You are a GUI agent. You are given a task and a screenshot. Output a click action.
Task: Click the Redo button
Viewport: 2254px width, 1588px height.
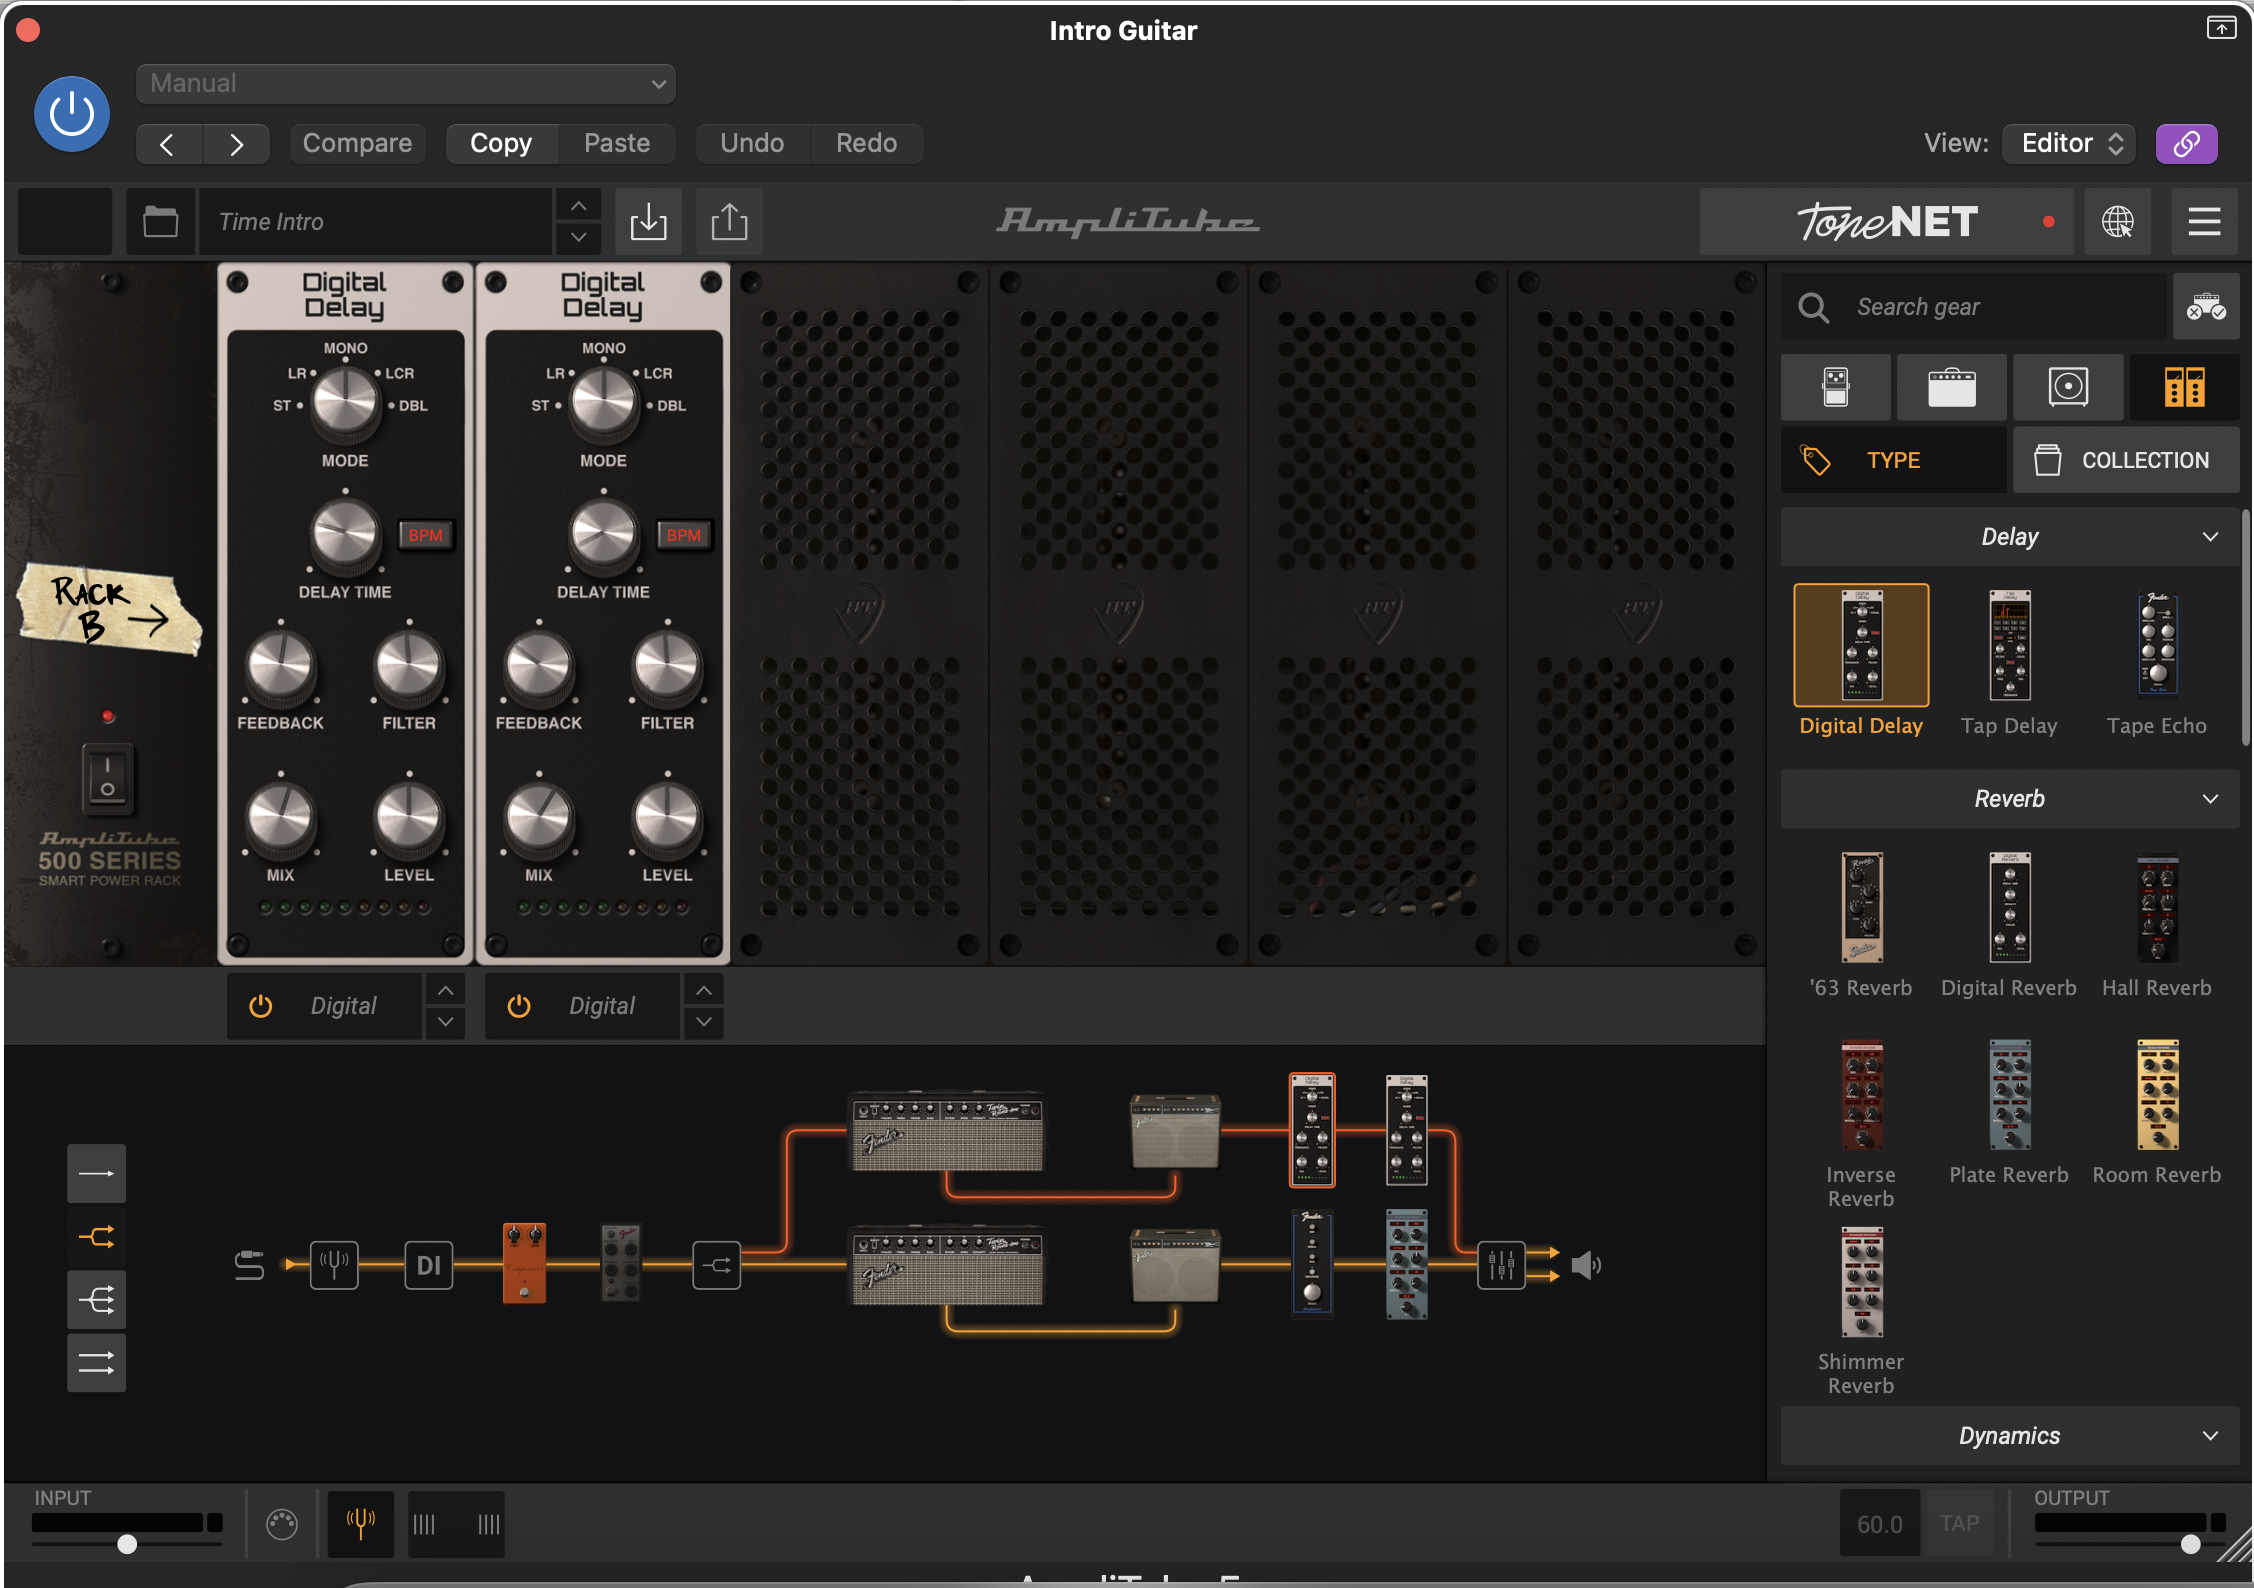866,144
